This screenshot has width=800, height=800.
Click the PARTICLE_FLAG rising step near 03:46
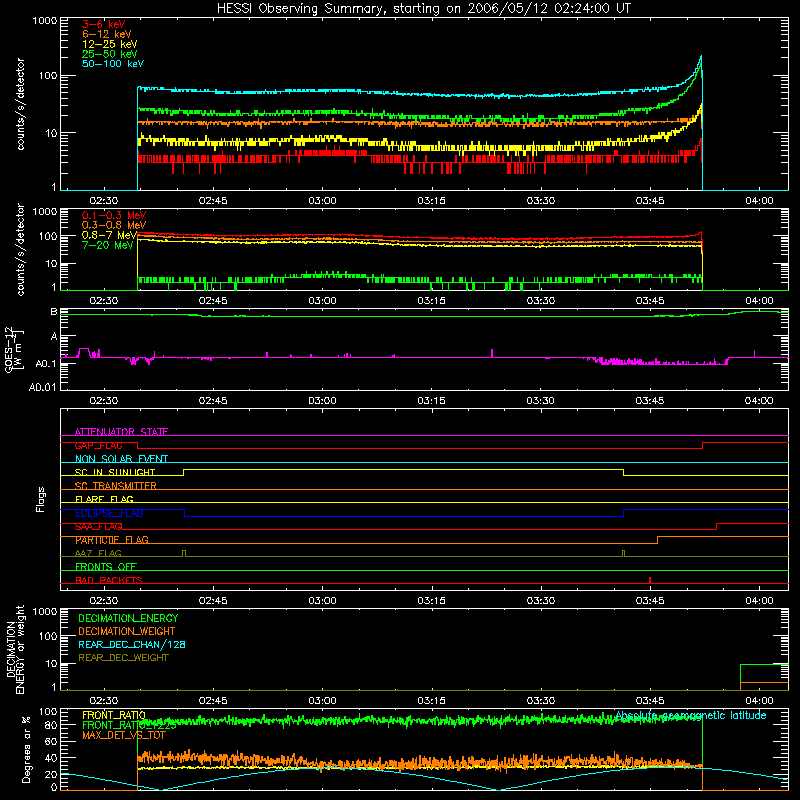[x=657, y=540]
